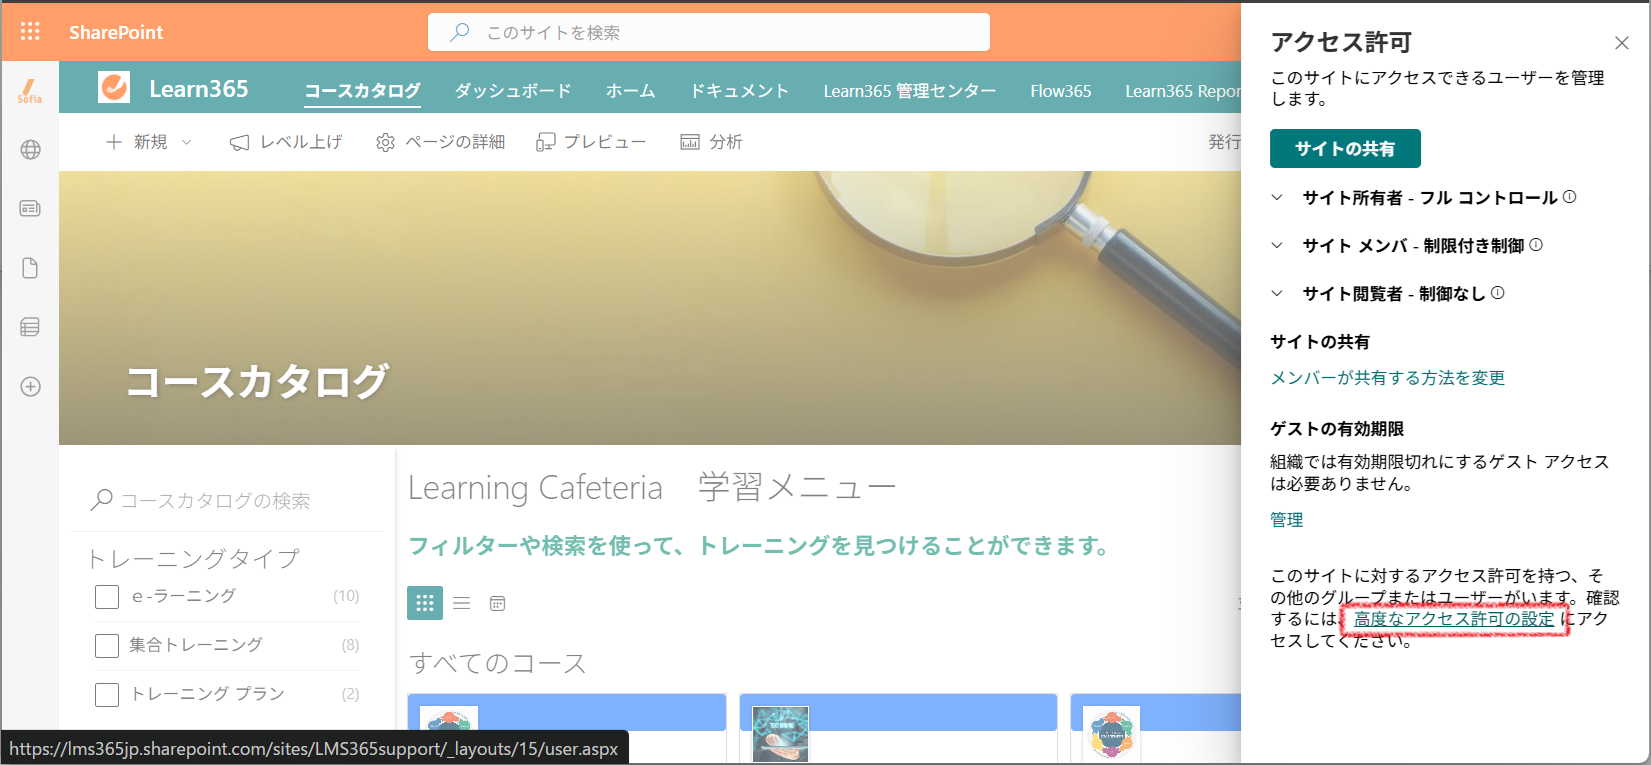This screenshot has width=1651, height=765.
Task: Close the アクセス許可 panel
Action: click(x=1622, y=43)
